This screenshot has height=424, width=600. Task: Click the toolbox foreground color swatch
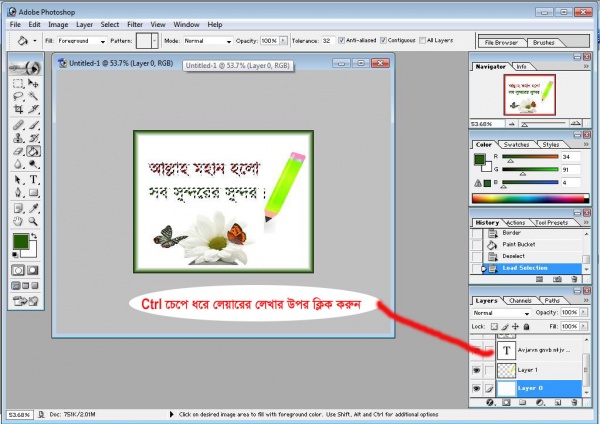[x=20, y=241]
